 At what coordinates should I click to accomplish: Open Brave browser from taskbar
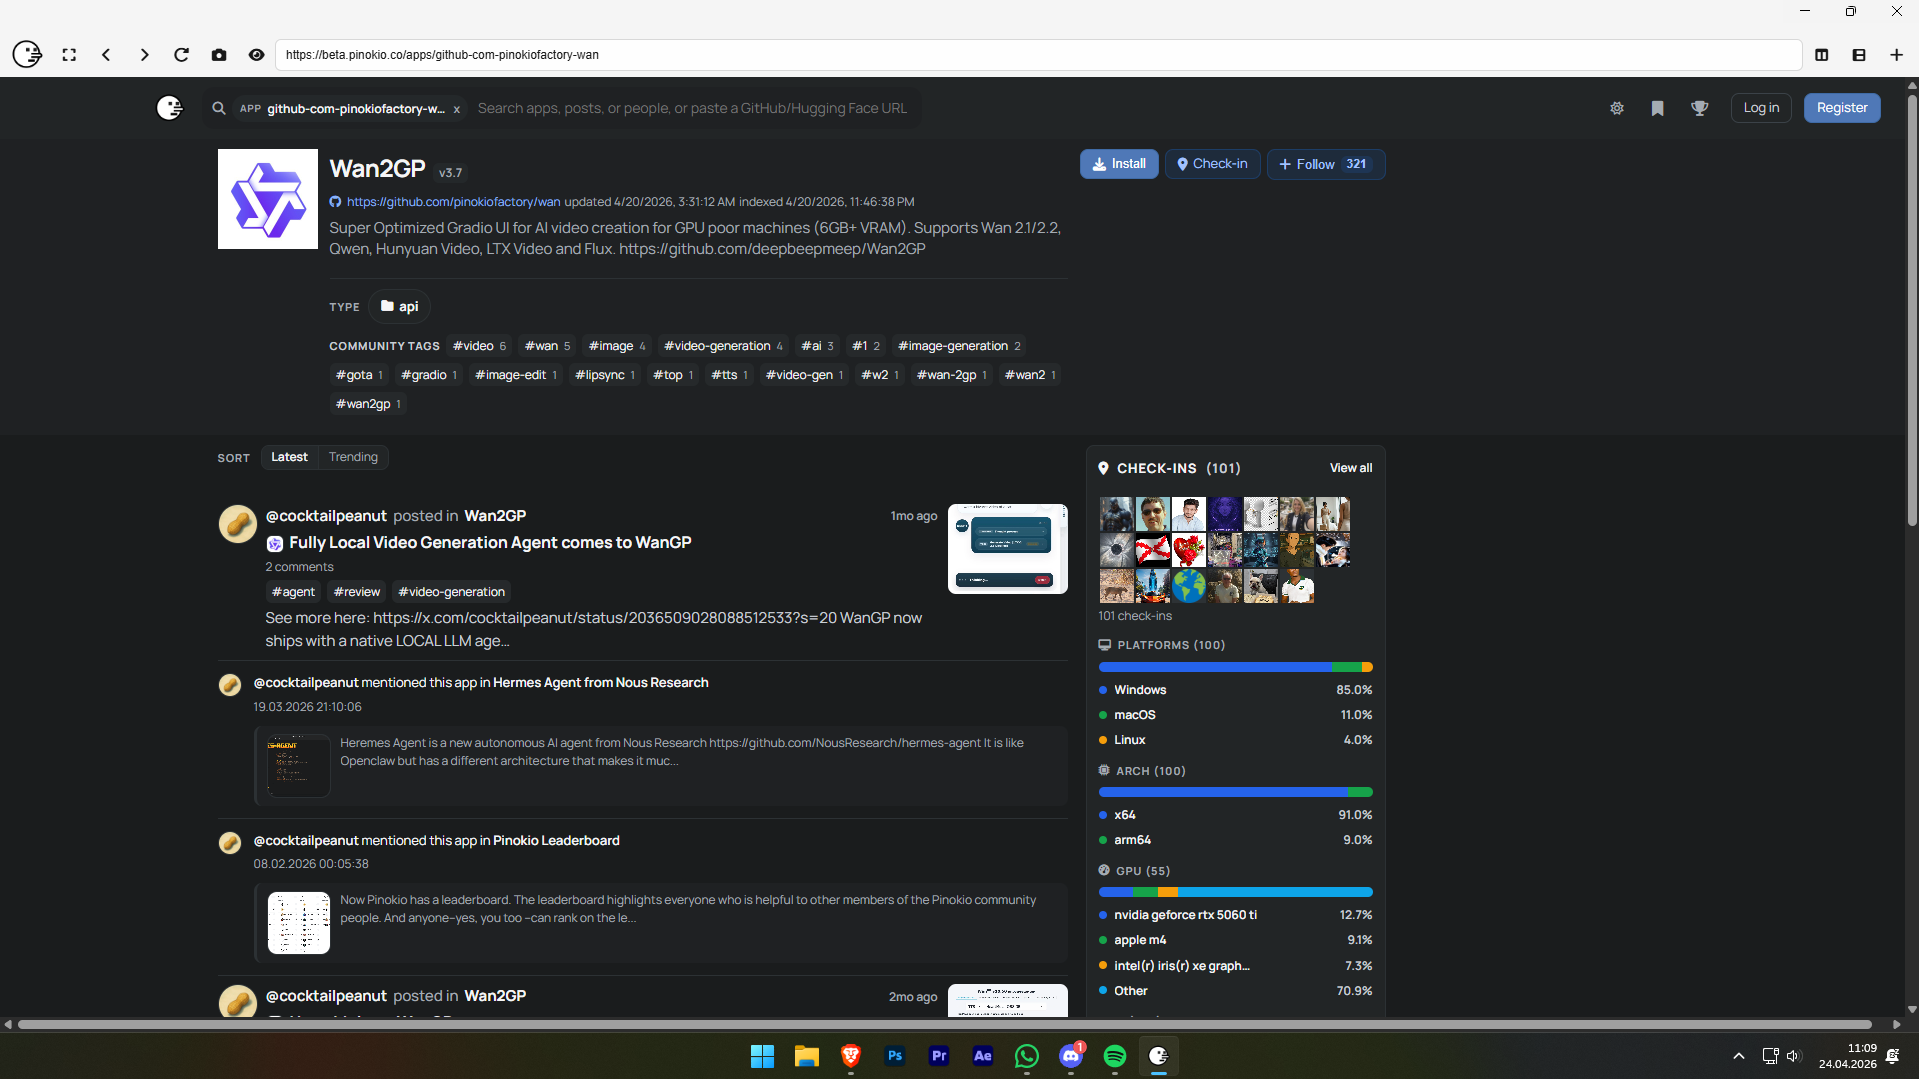click(x=851, y=1056)
